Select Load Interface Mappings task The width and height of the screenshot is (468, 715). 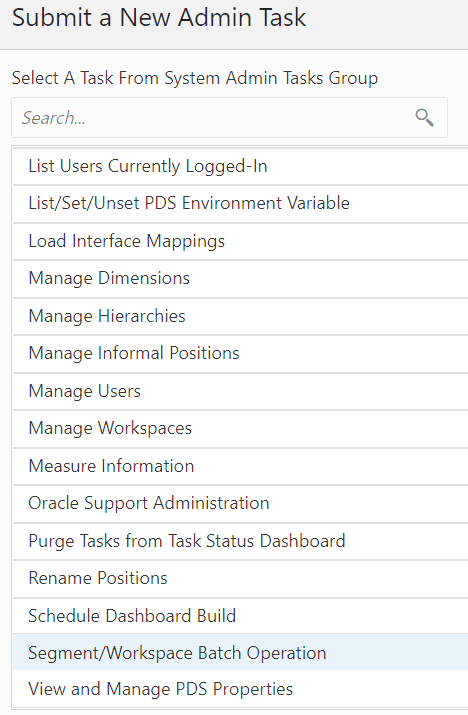coord(240,241)
